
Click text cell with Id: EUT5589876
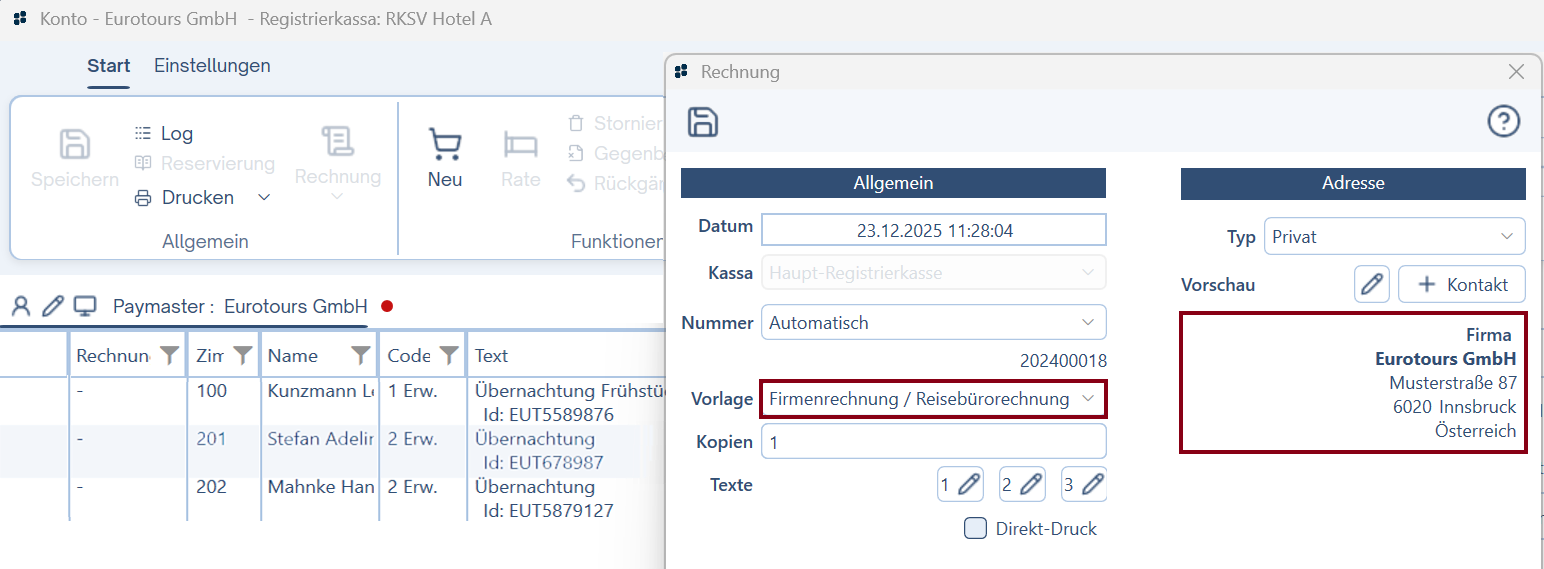tap(566, 401)
